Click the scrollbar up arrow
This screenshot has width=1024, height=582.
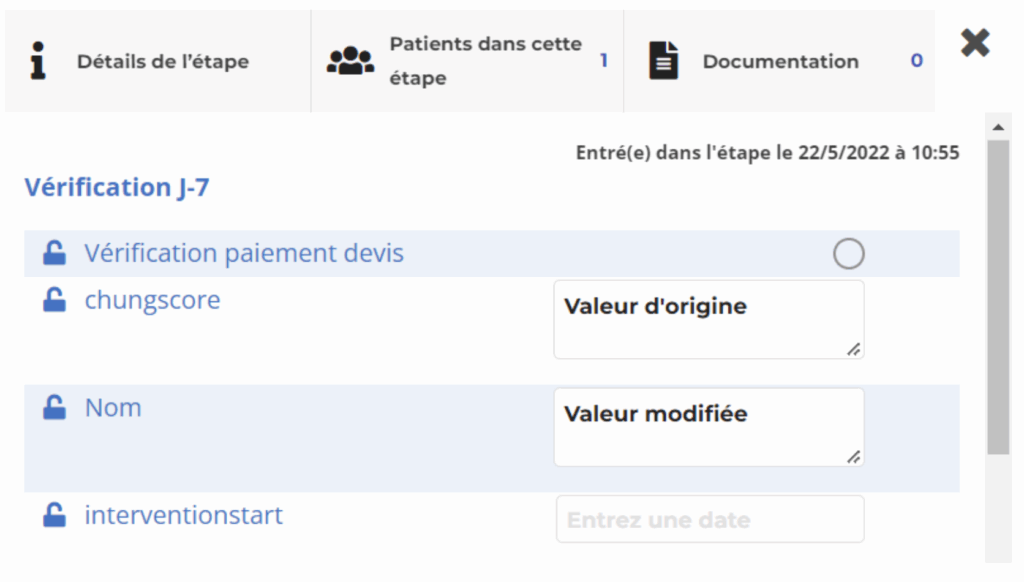point(997,127)
